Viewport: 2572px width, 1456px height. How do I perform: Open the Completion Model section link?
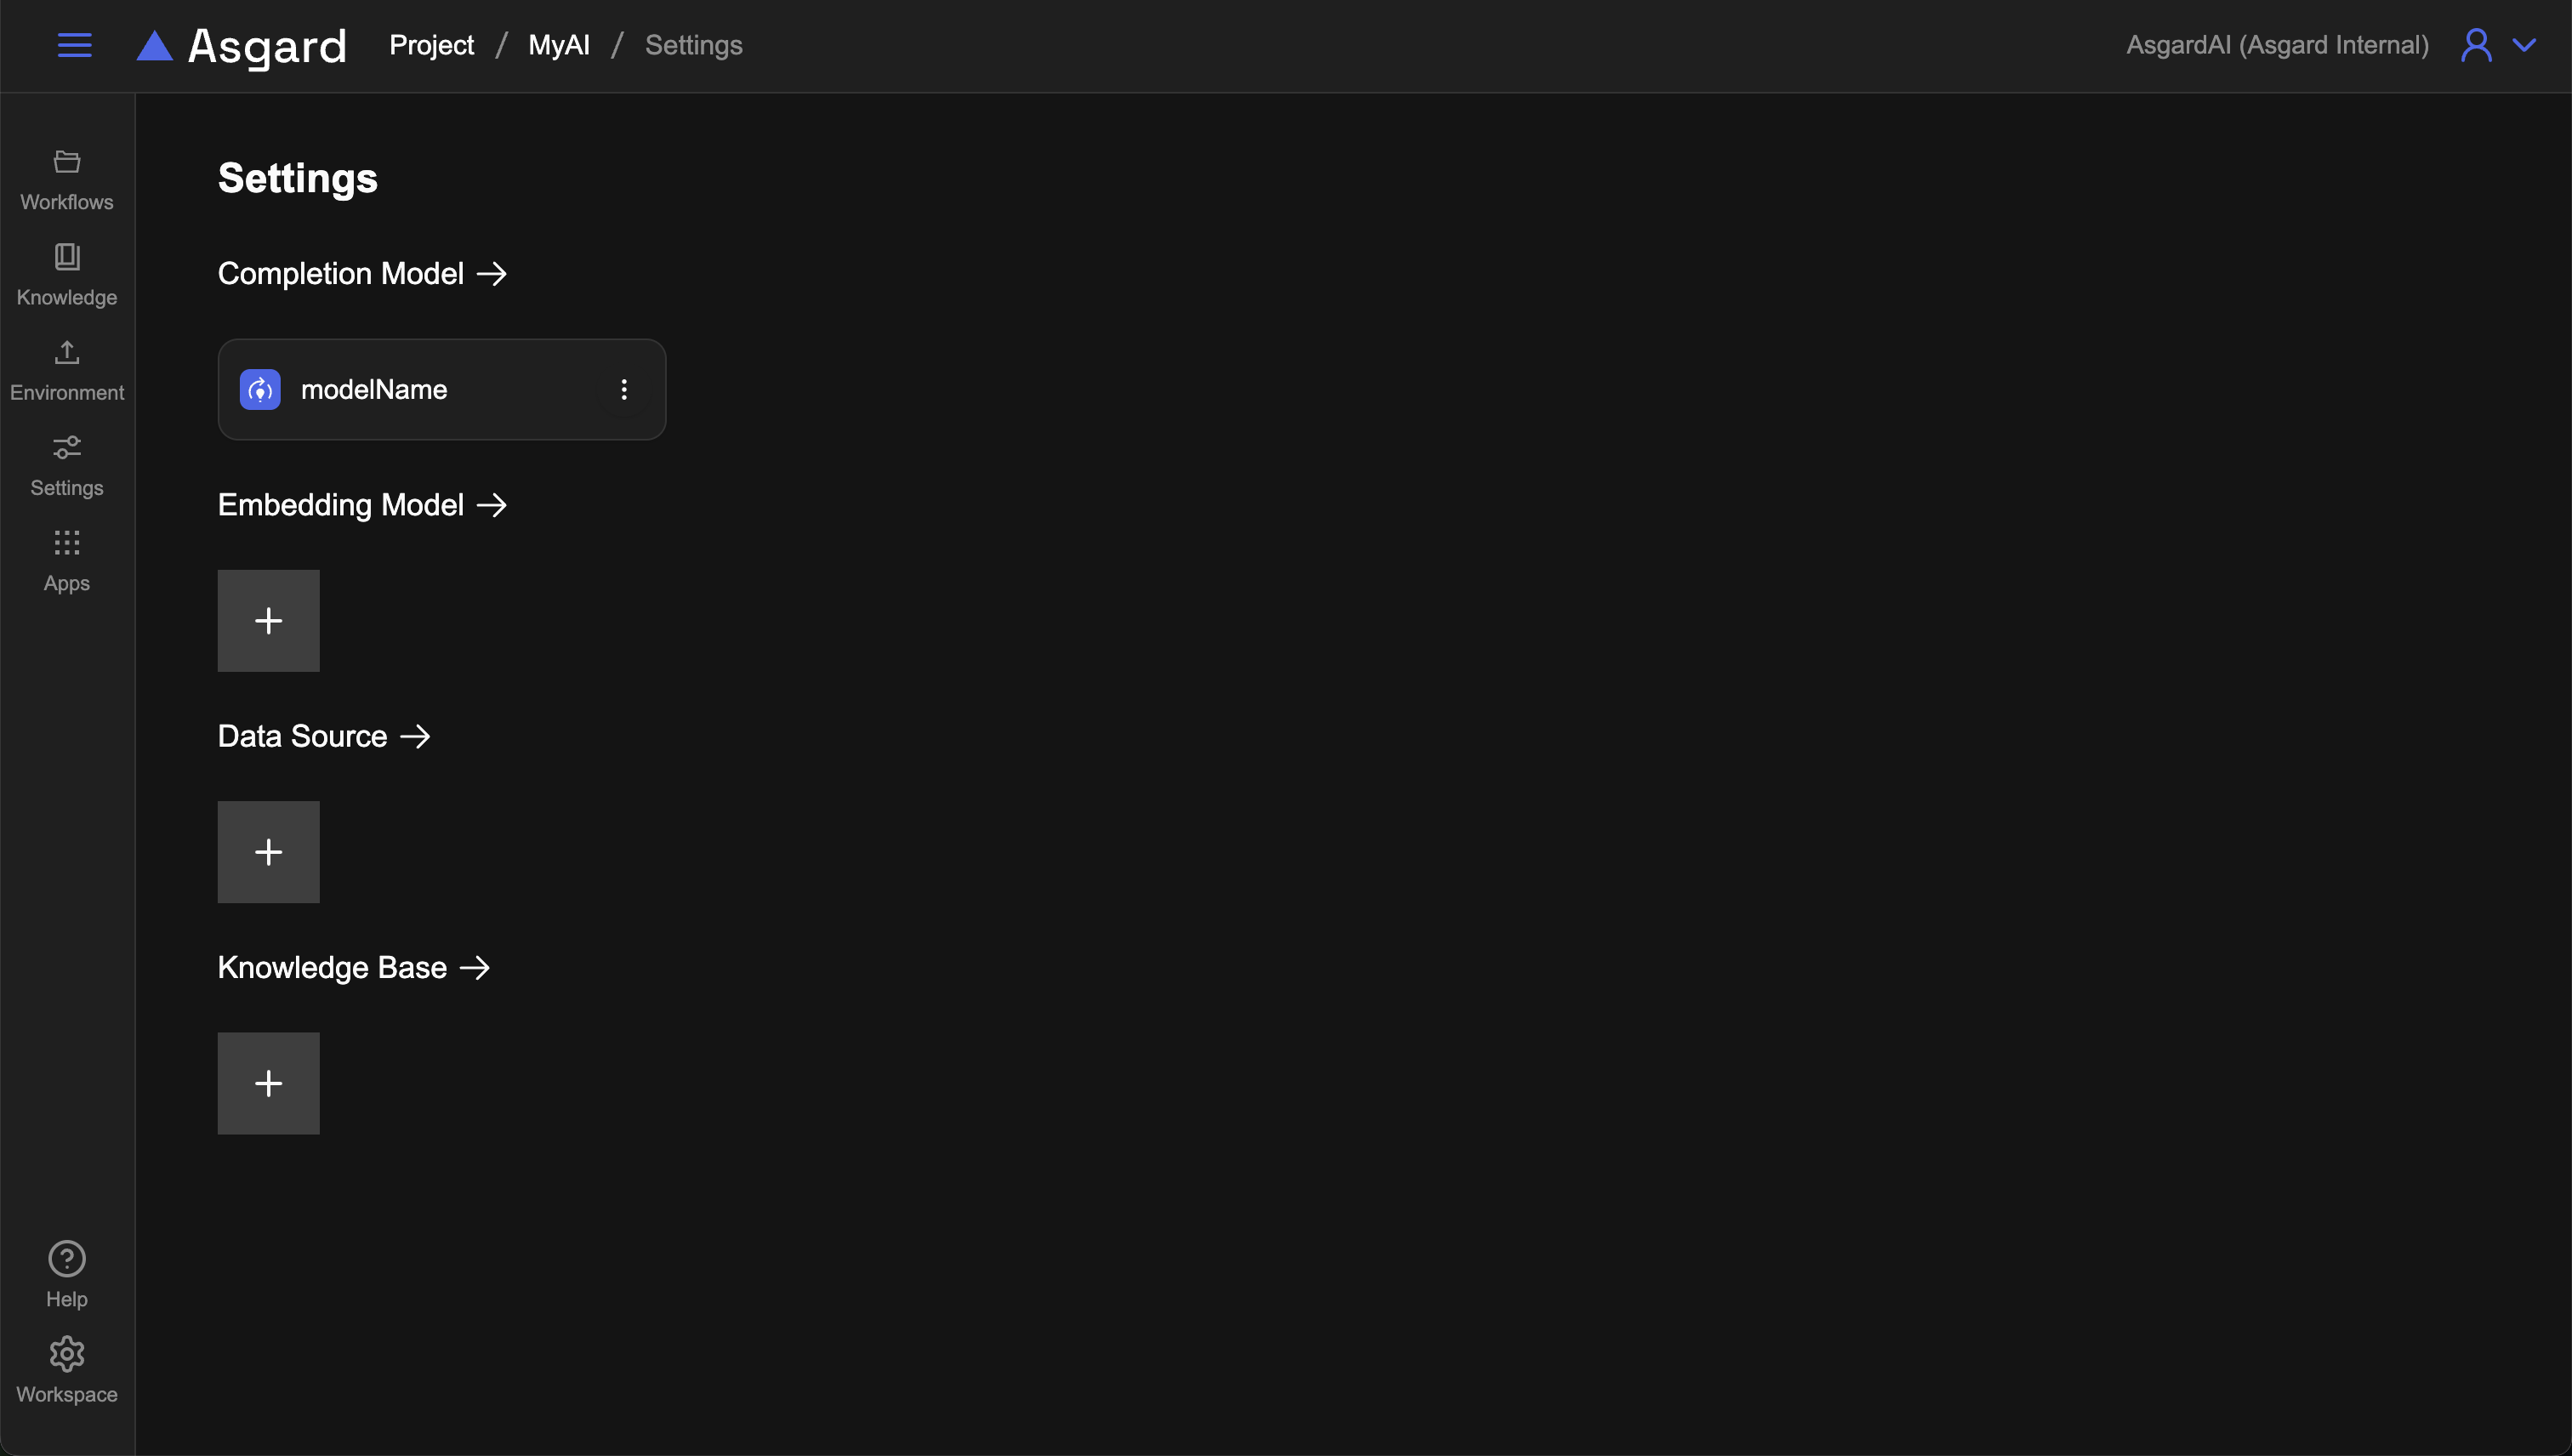click(362, 274)
